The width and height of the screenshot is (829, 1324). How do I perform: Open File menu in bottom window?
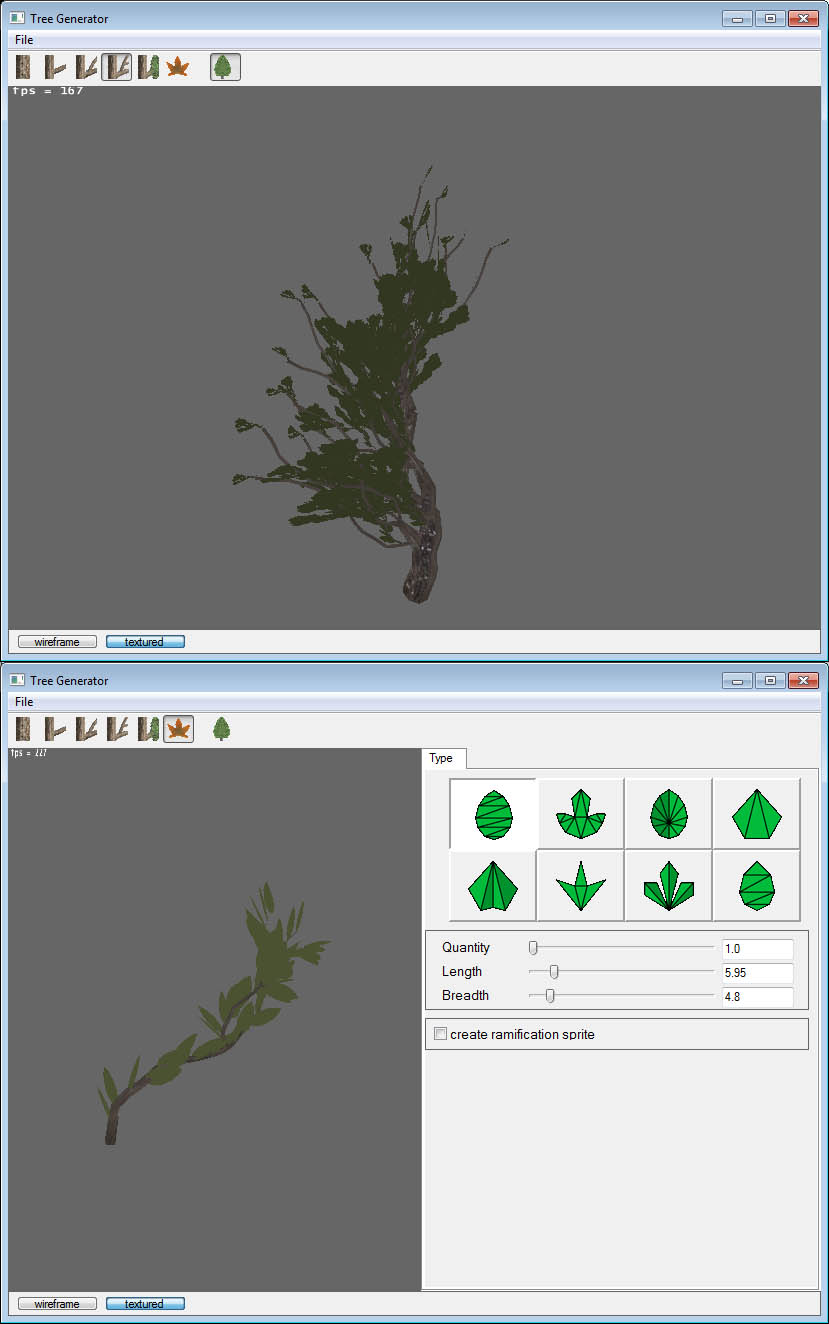tap(24, 702)
